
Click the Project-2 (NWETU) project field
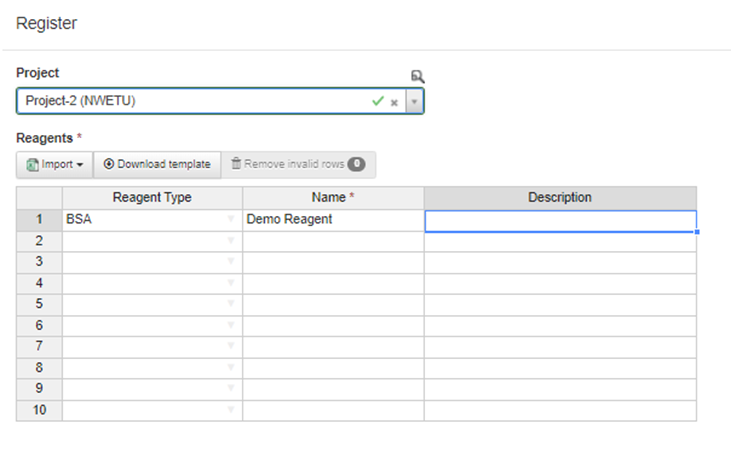pyautogui.click(x=190, y=102)
